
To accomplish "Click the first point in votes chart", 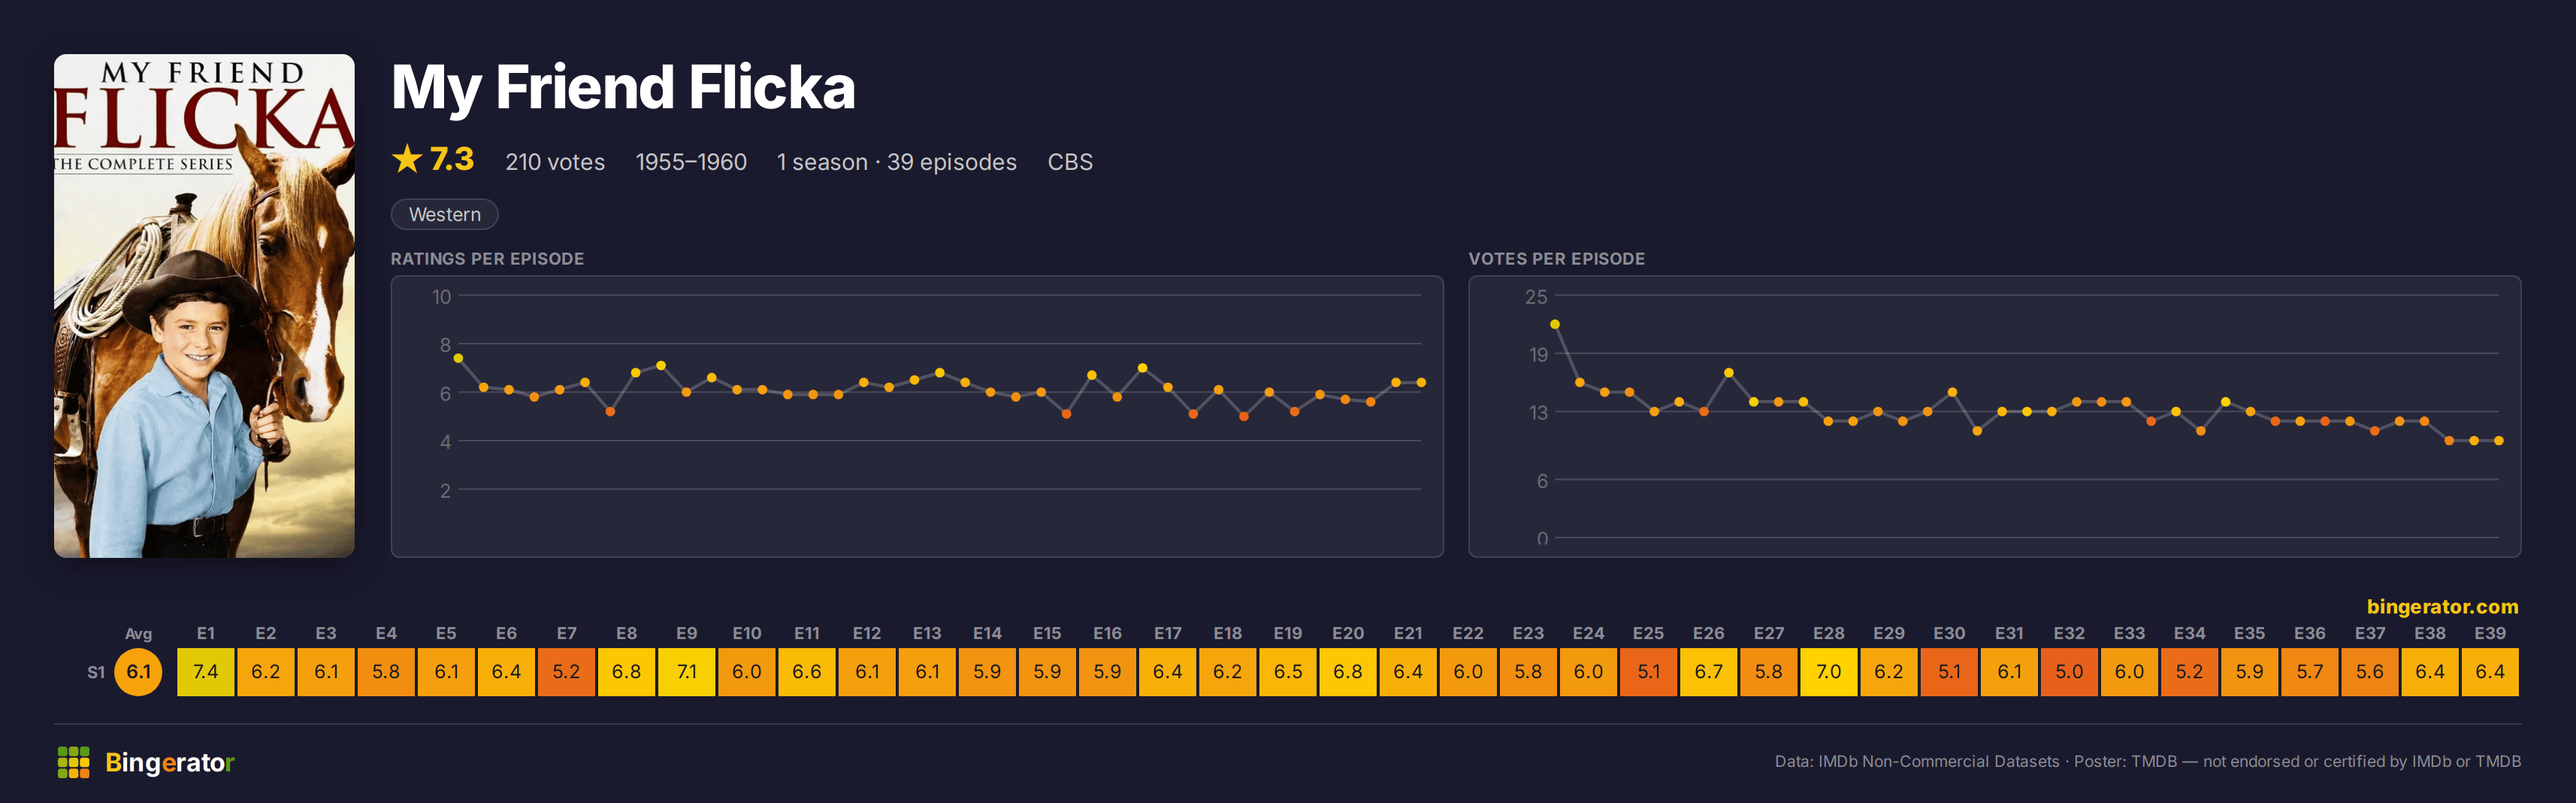I will [x=1555, y=324].
